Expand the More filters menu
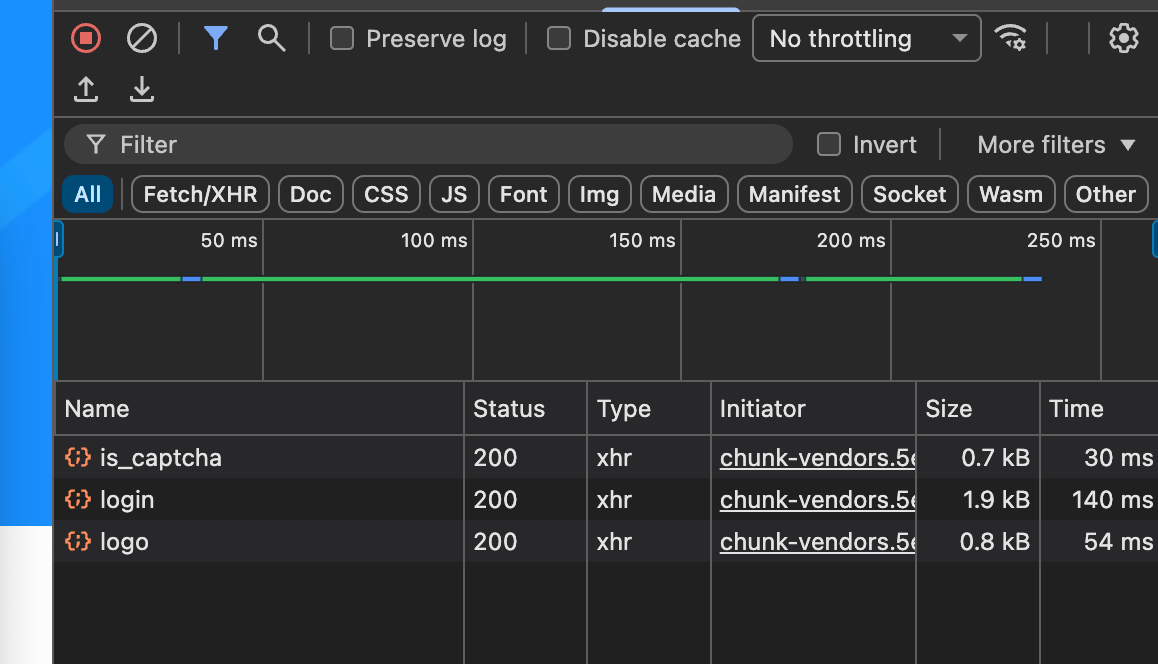1158x664 pixels. point(1056,145)
